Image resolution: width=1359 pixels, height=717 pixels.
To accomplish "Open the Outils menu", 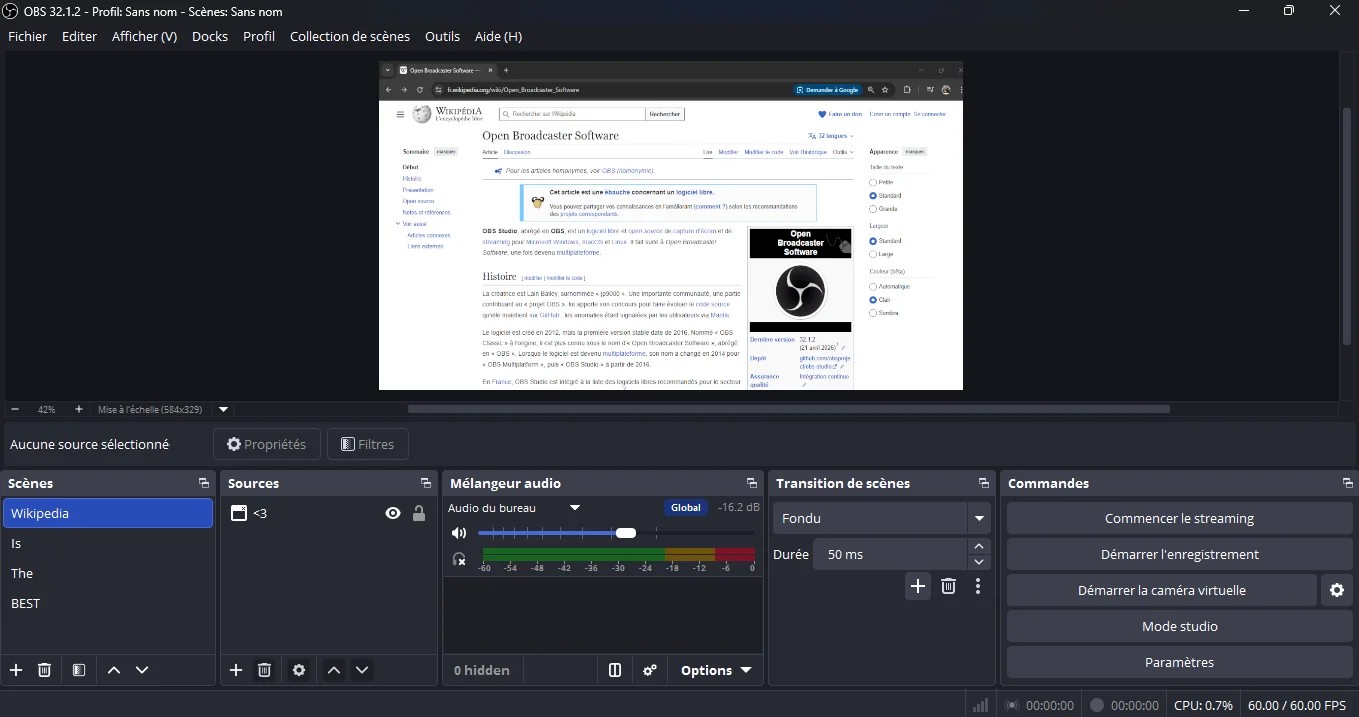I will pyautogui.click(x=442, y=36).
